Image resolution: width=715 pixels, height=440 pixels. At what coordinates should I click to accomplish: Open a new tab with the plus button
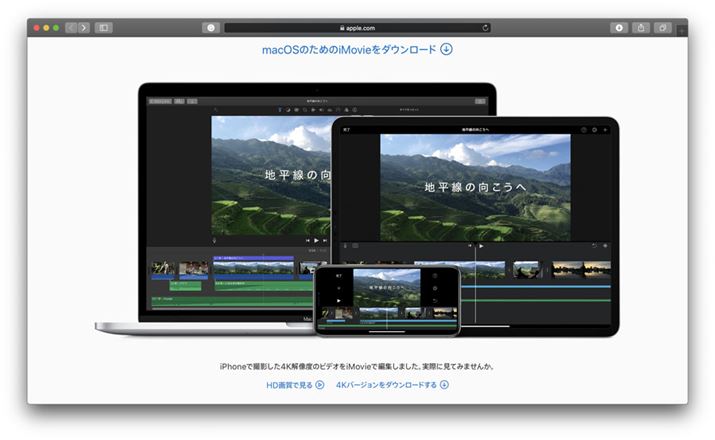tap(681, 31)
